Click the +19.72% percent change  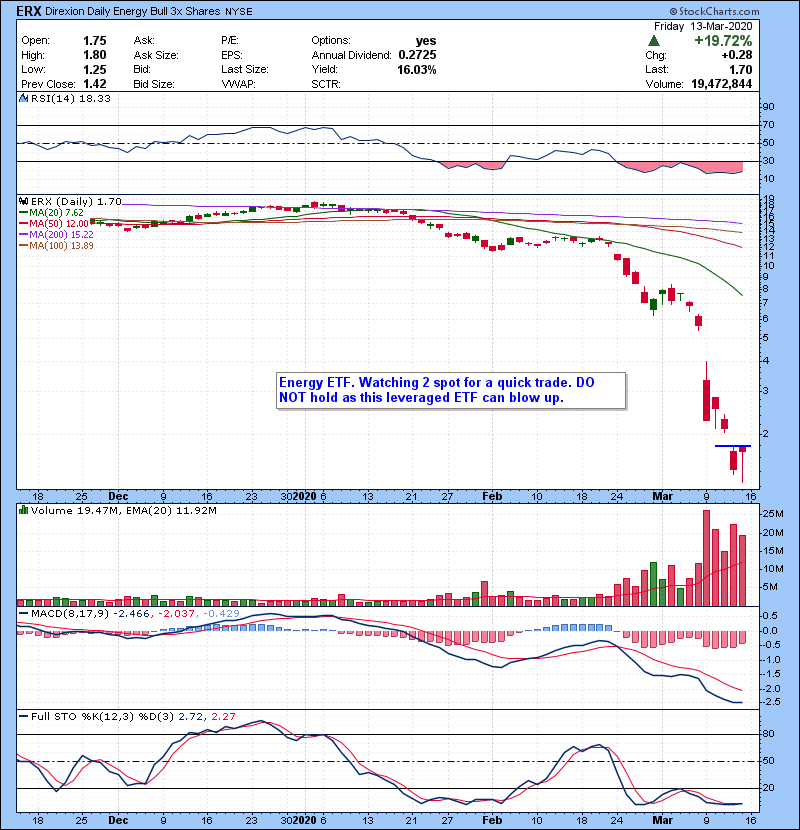[x=723, y=41]
